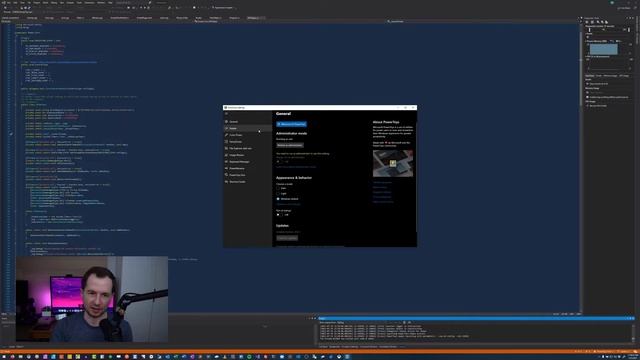Open the View menu in Visual Studio
This screenshot has height=360, width=640.
22,2
